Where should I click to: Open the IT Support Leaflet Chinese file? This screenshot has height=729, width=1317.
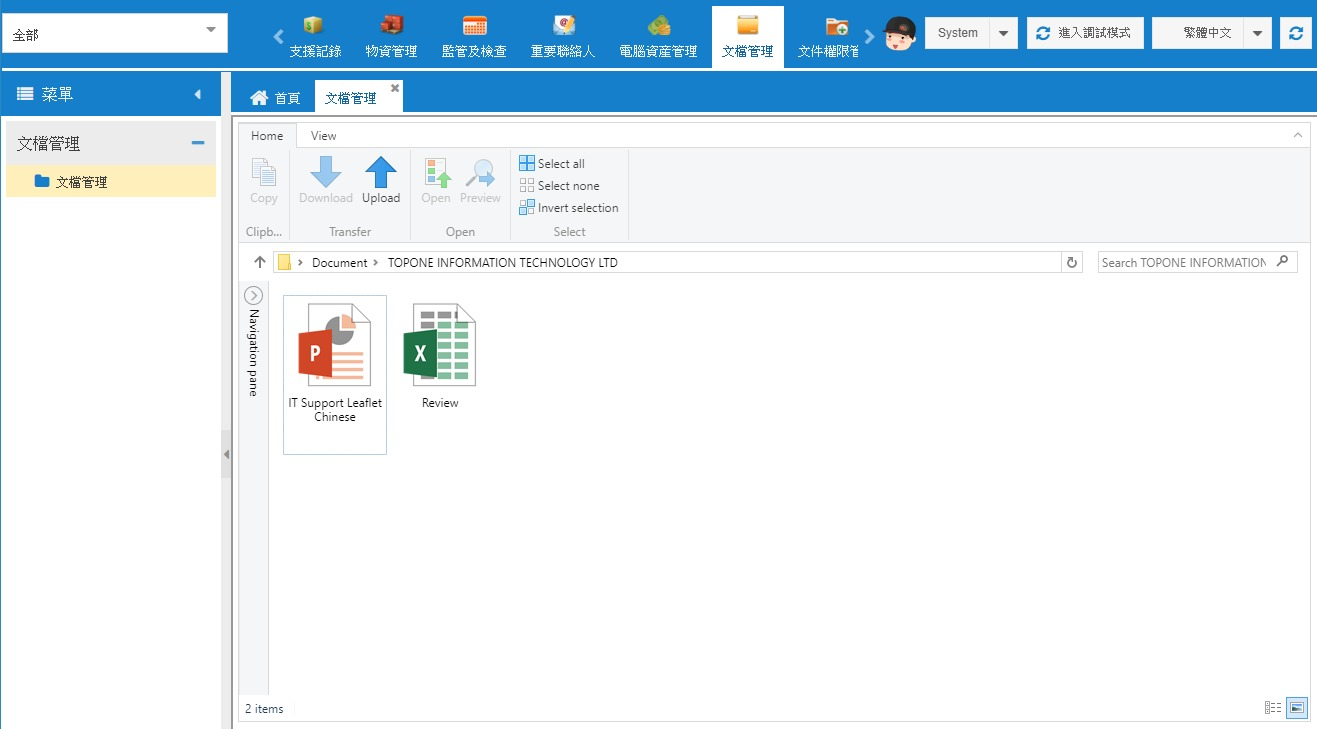[335, 360]
